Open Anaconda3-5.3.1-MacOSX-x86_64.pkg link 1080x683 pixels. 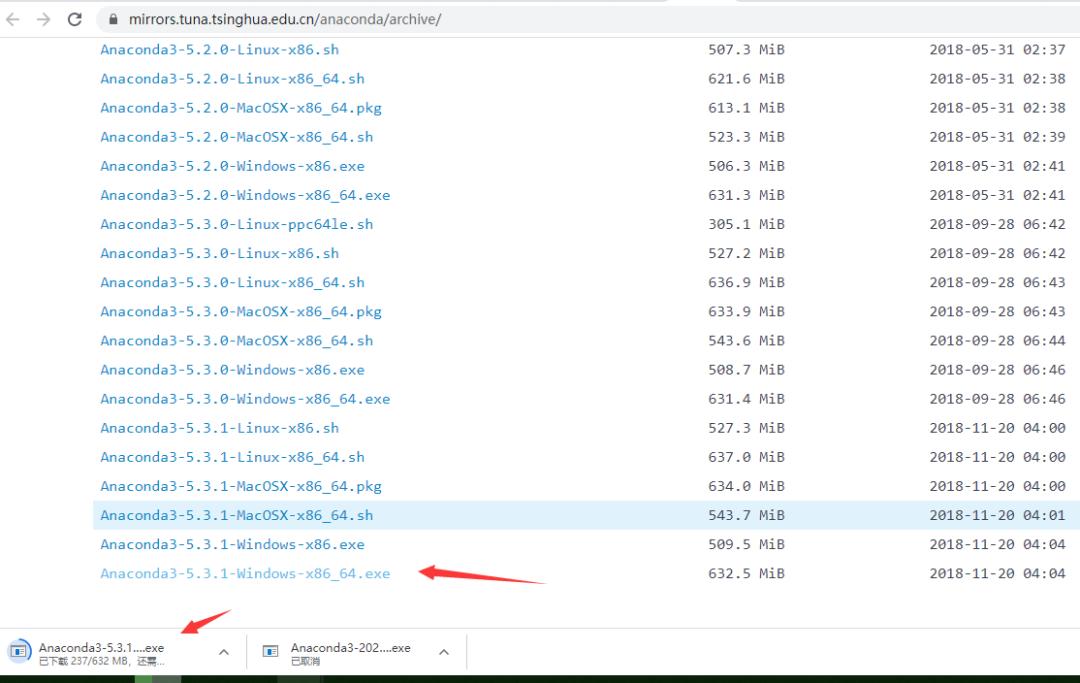[x=241, y=487]
